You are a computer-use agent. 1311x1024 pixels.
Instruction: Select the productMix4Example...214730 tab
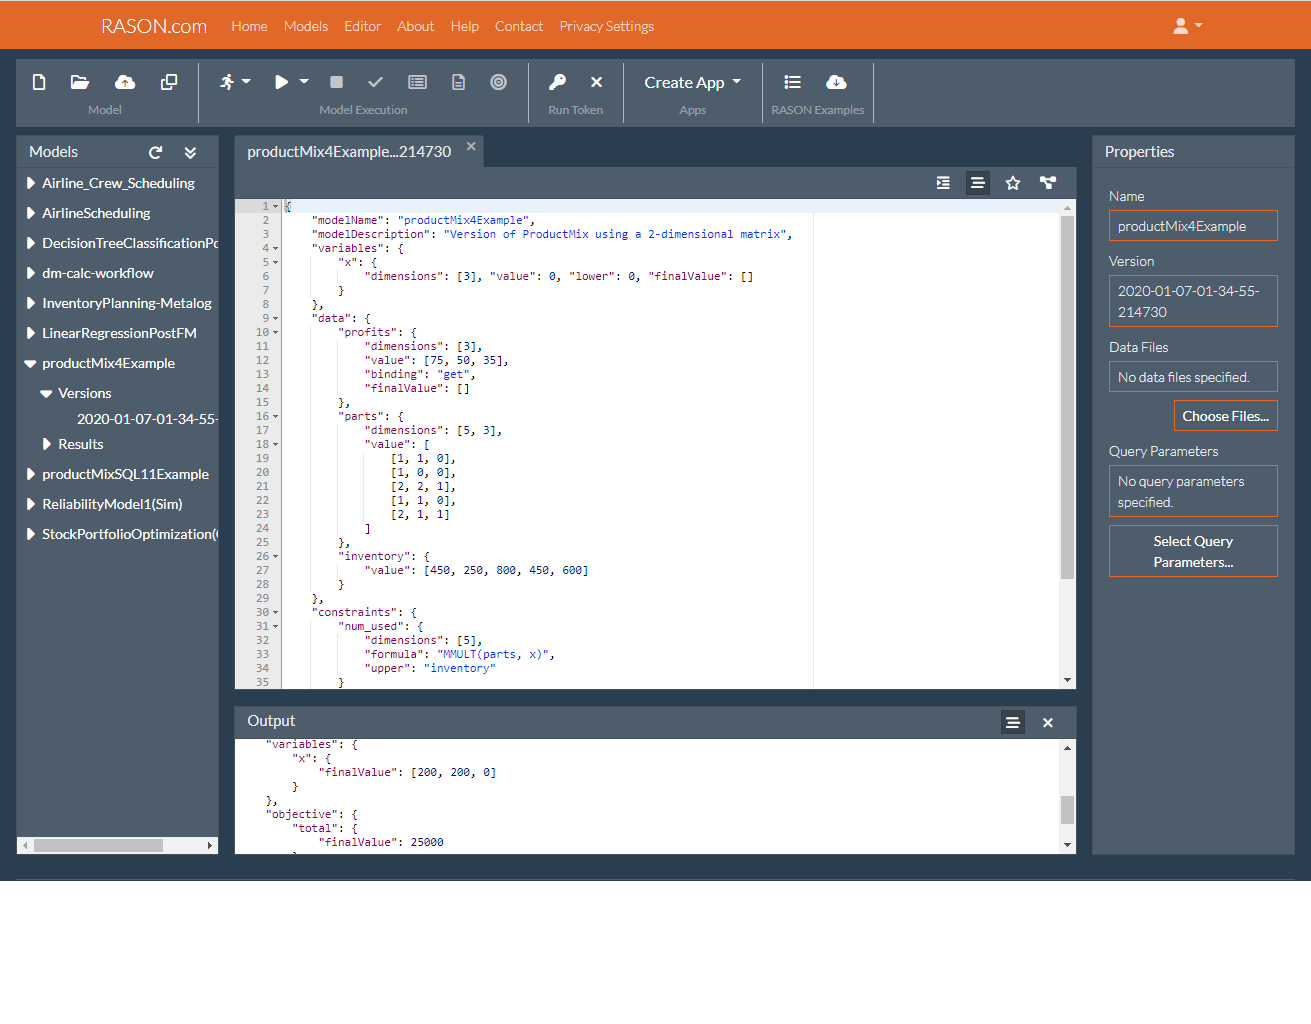coord(349,152)
